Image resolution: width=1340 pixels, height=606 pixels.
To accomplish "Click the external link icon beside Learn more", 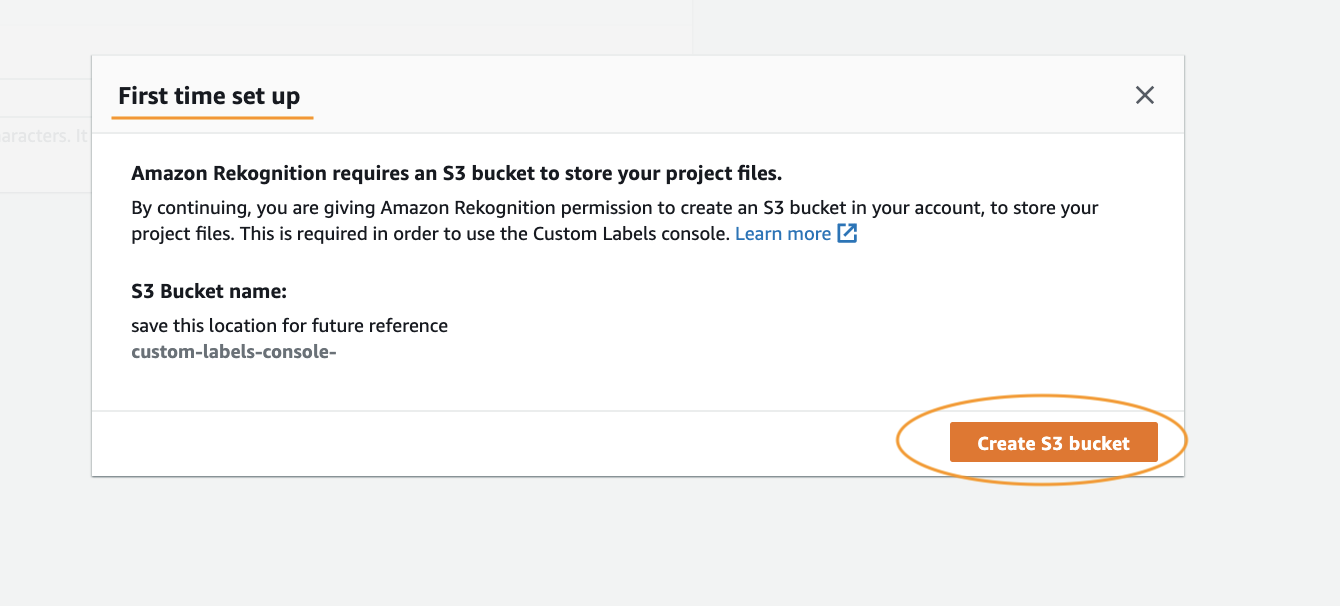I will (x=847, y=234).
